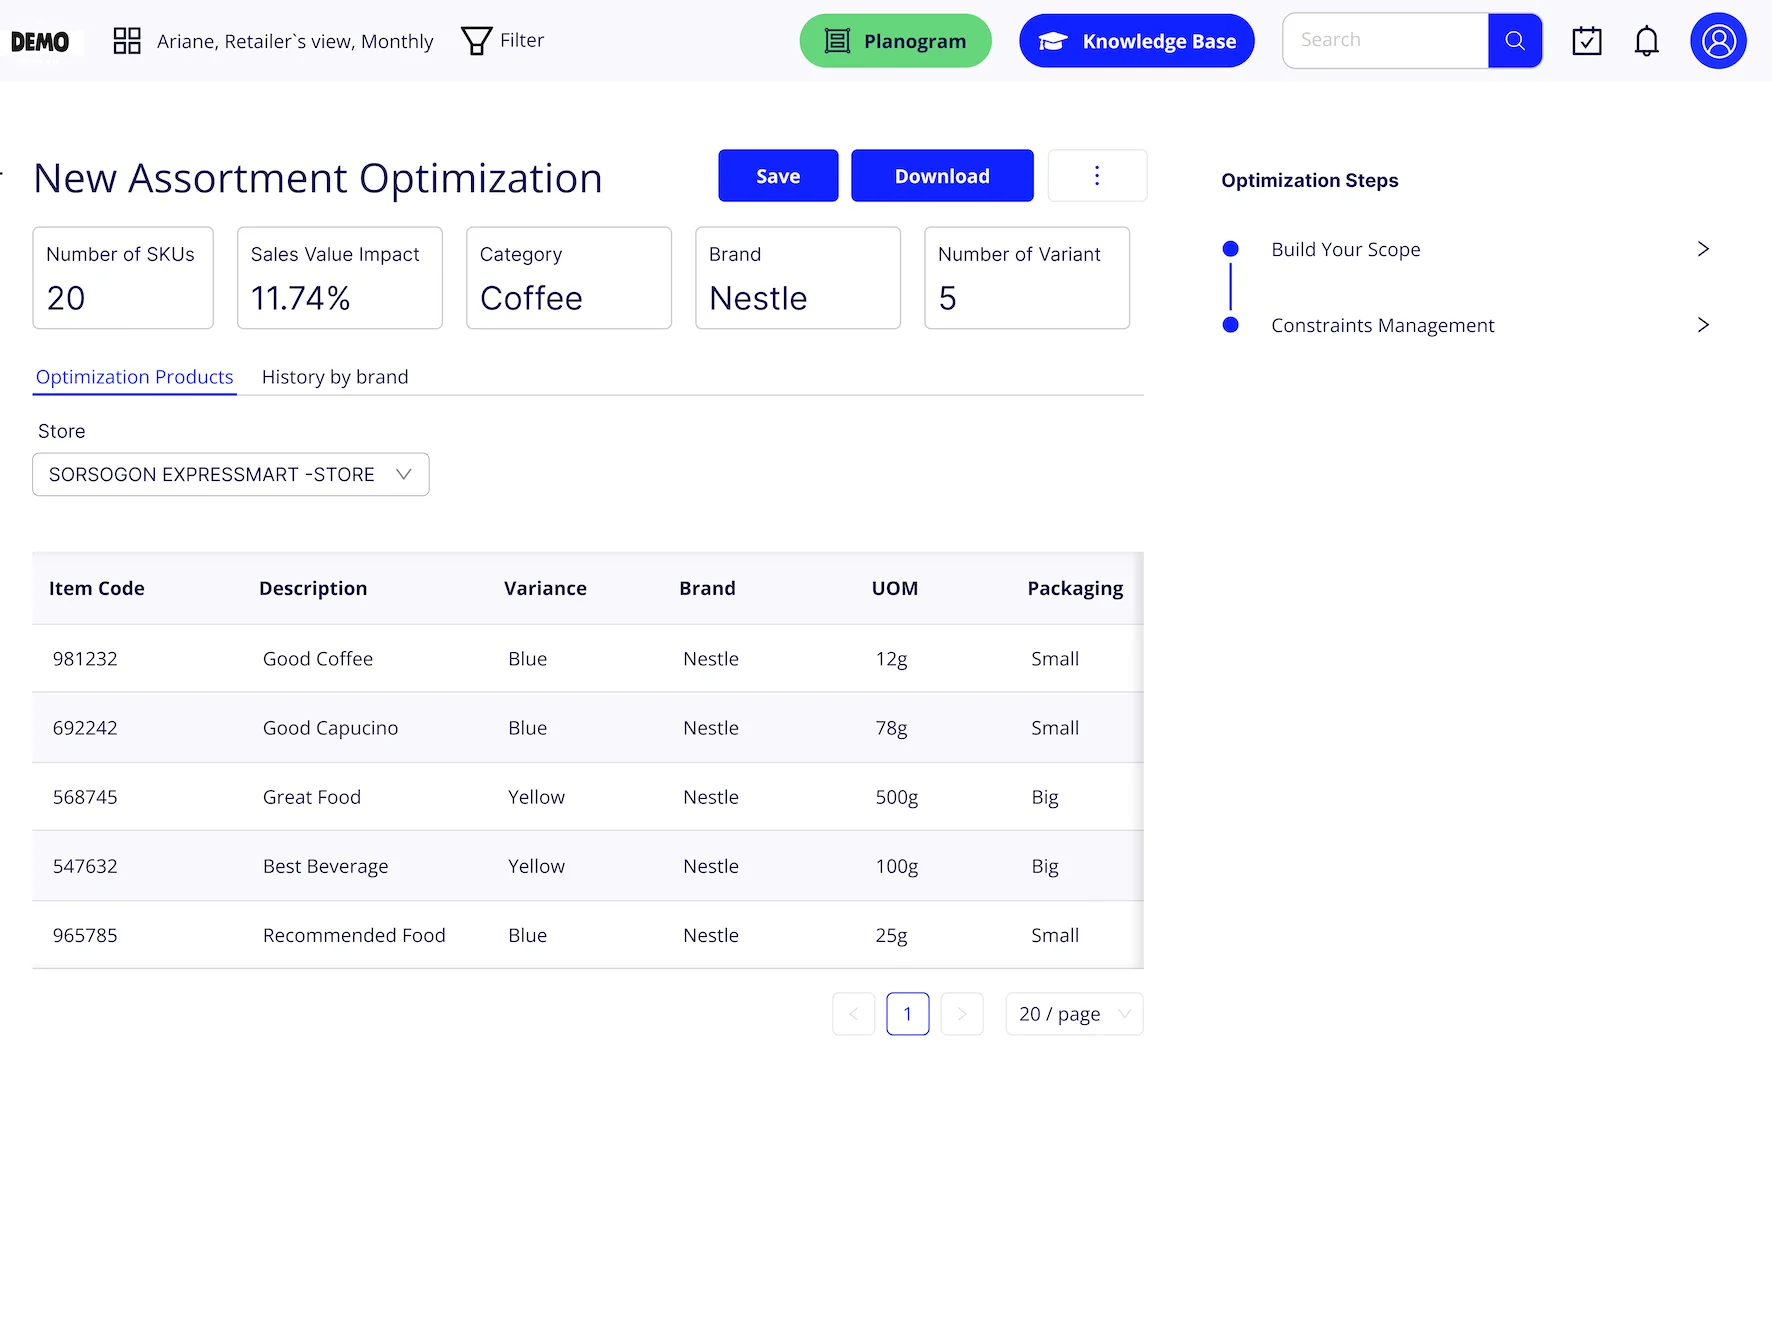Open the dashboard grid icon

pyautogui.click(x=127, y=41)
